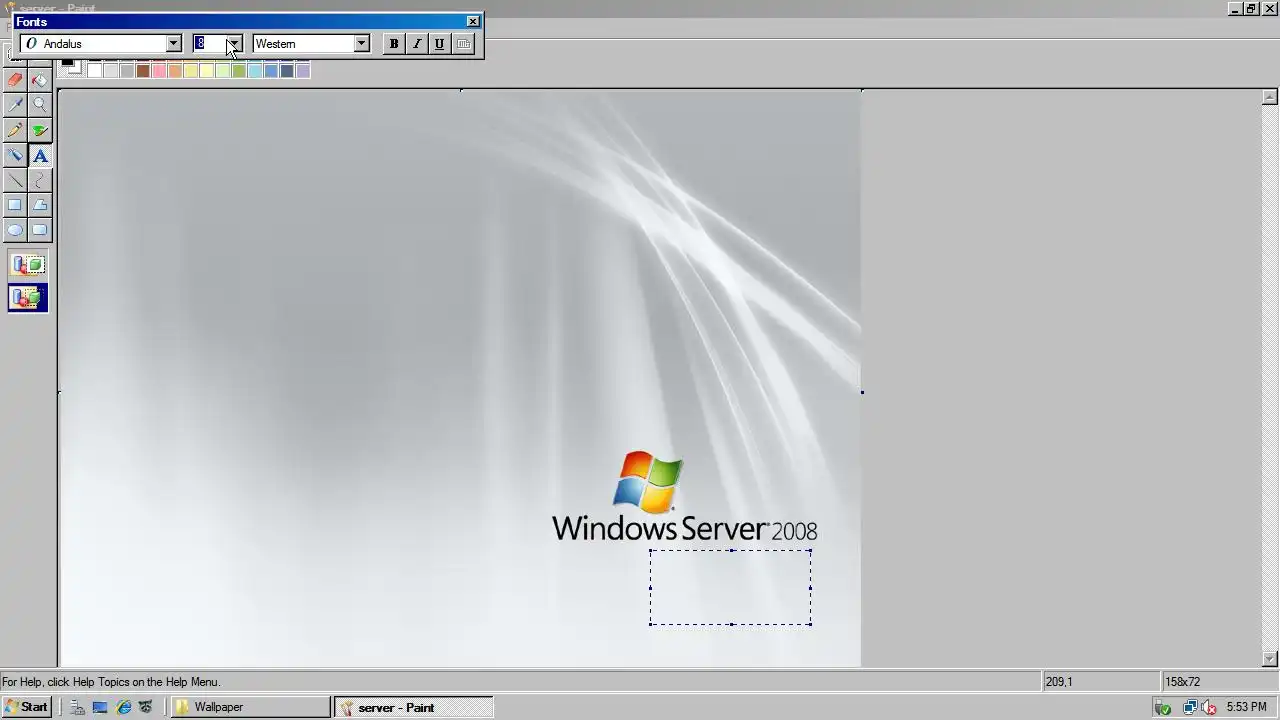1280x720 pixels.
Task: Click the green shield tray icon
Action: coord(1163,707)
